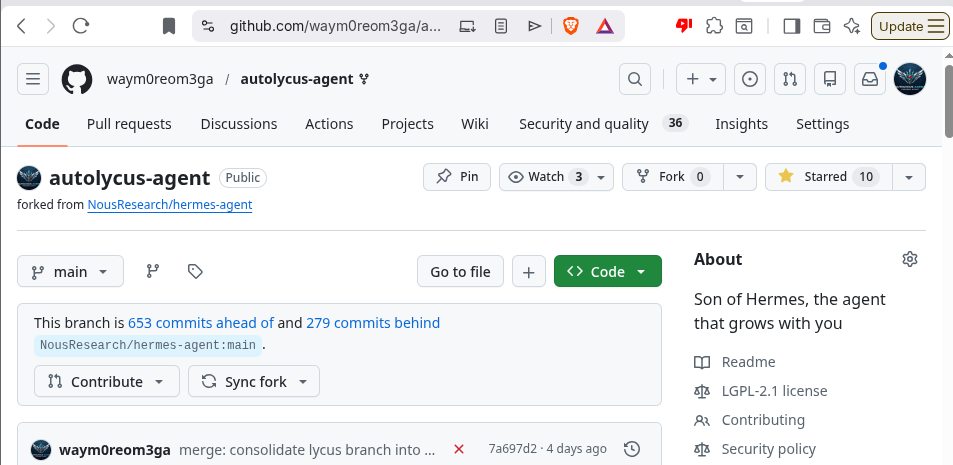Toggle the browser sidebar panel icon

tap(792, 26)
